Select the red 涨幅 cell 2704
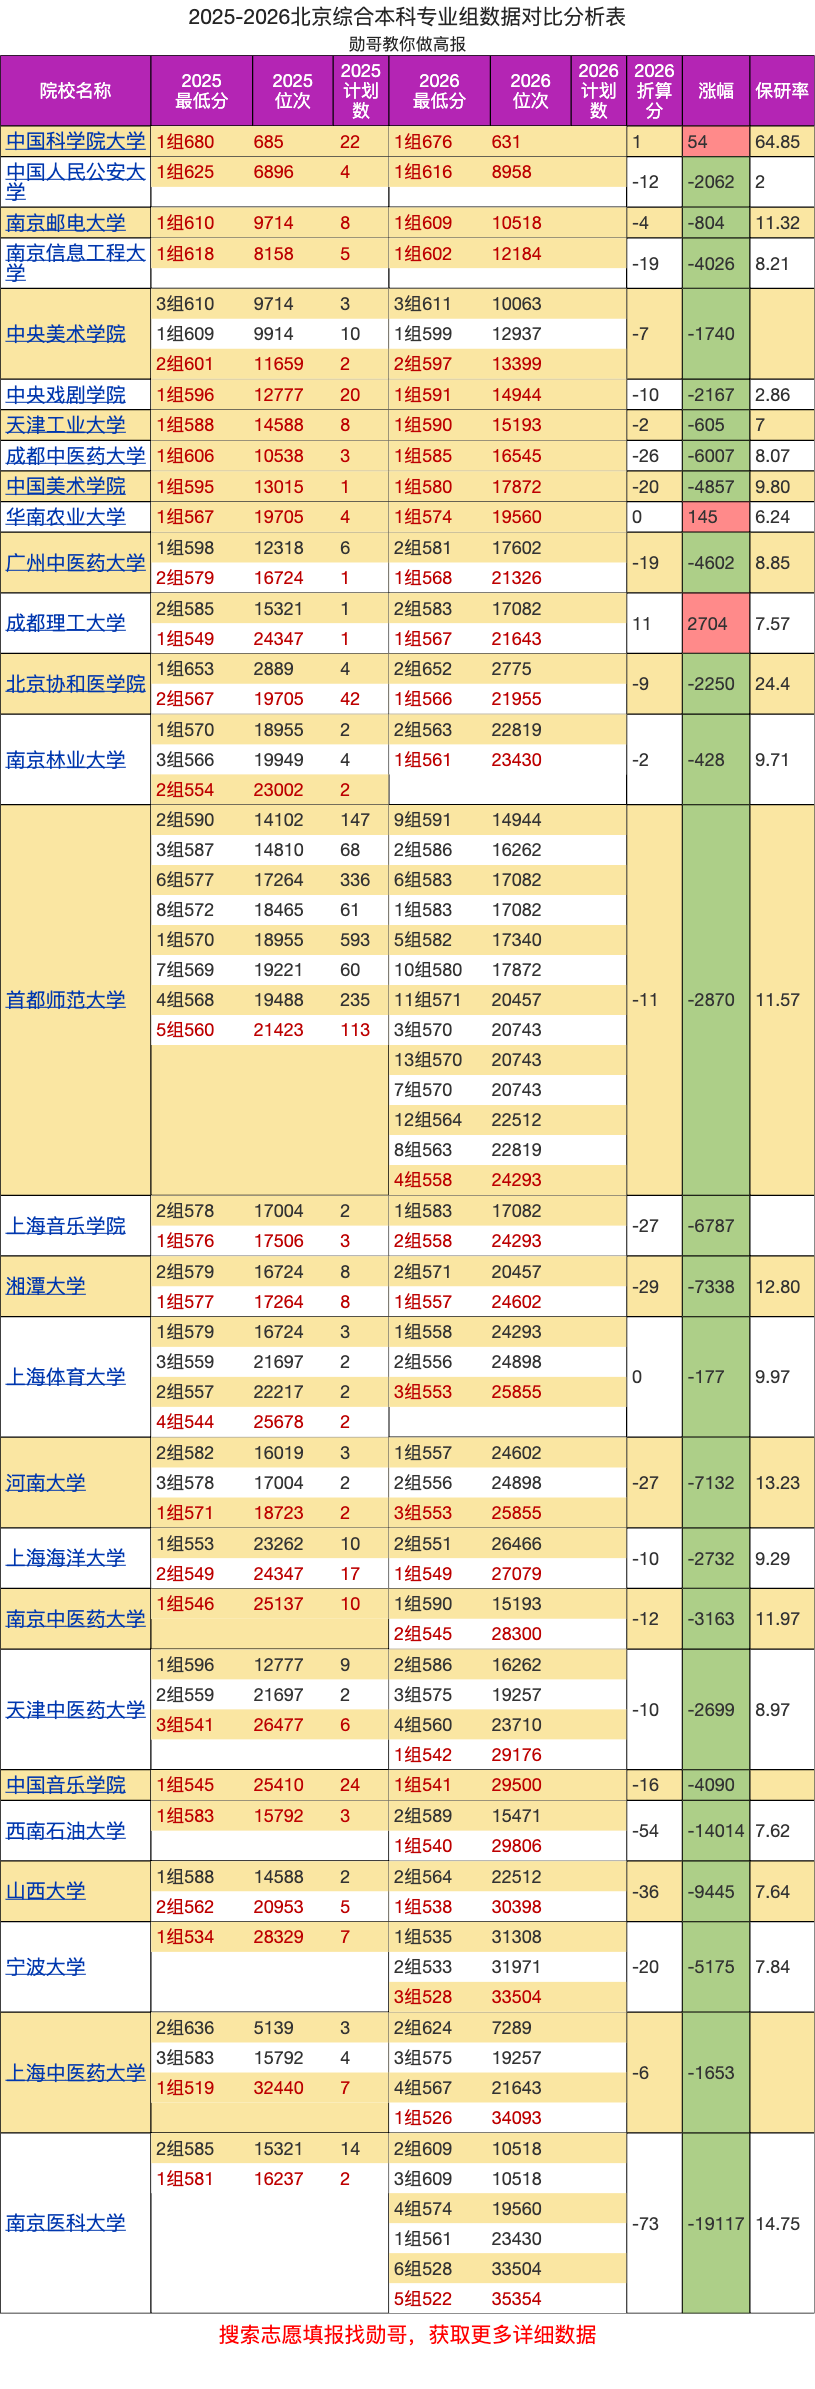Viewport: 815px width, 2389px height. click(716, 623)
